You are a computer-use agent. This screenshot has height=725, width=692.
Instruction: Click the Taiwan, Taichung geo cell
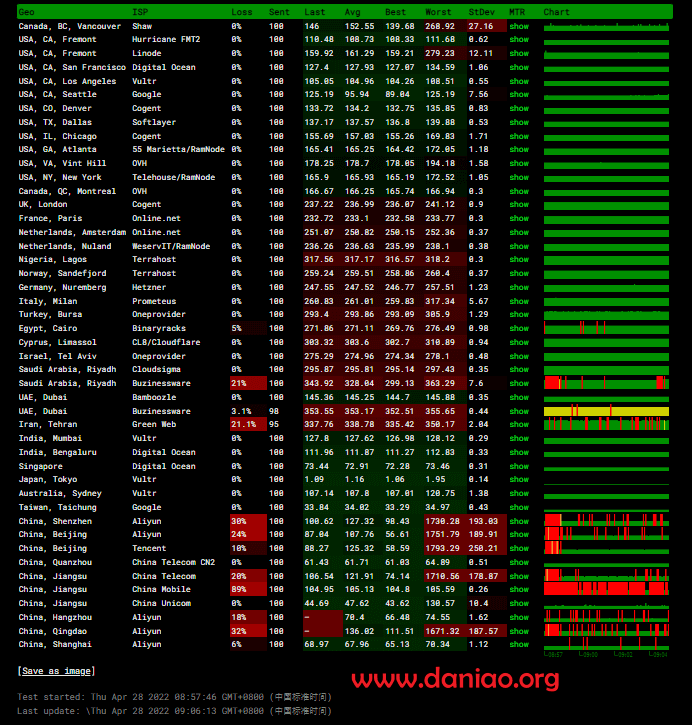click(57, 507)
